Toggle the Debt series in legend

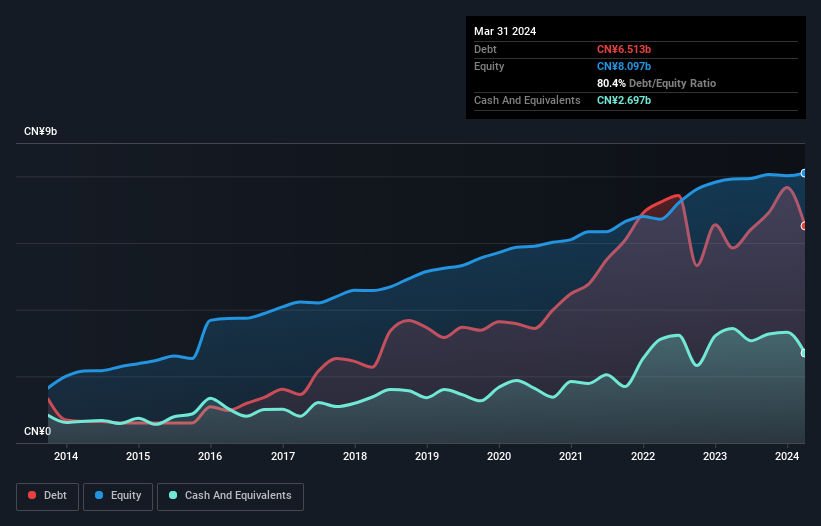[49, 496]
